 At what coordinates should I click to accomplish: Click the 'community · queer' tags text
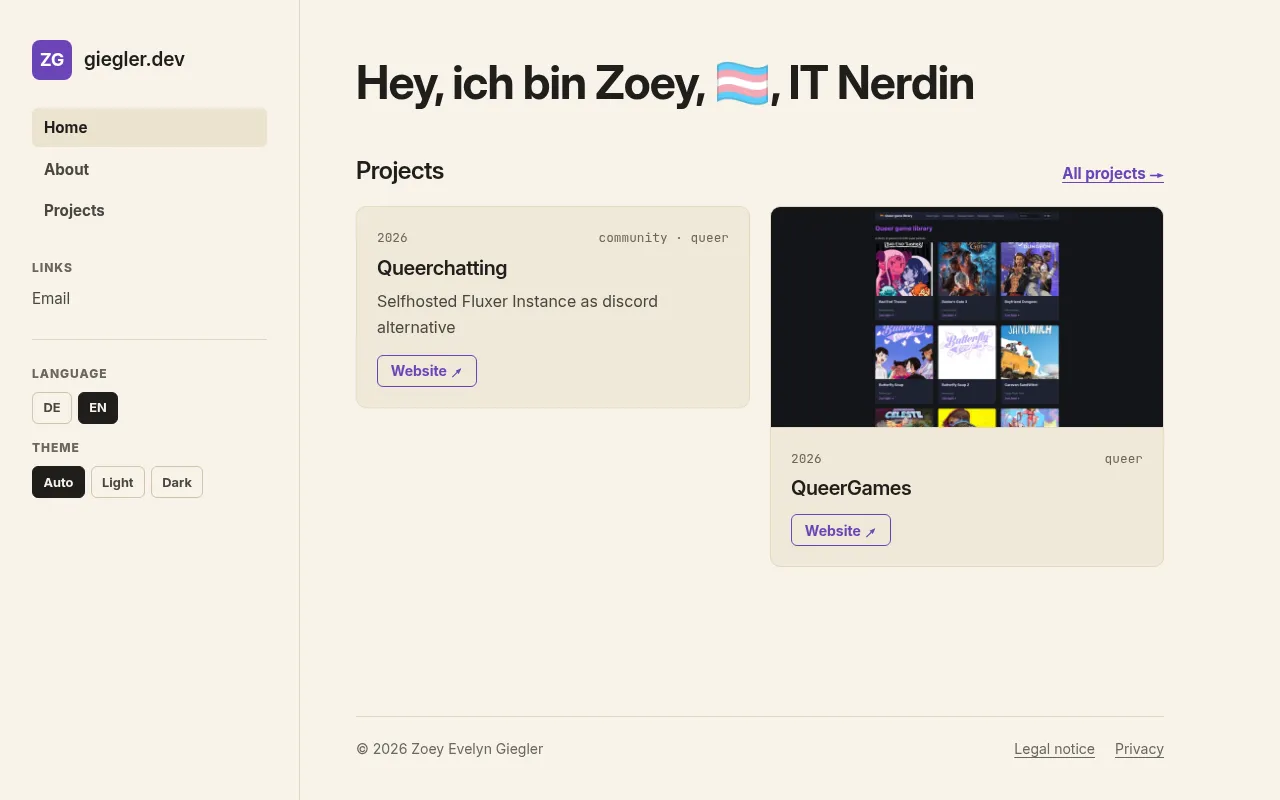[664, 238]
